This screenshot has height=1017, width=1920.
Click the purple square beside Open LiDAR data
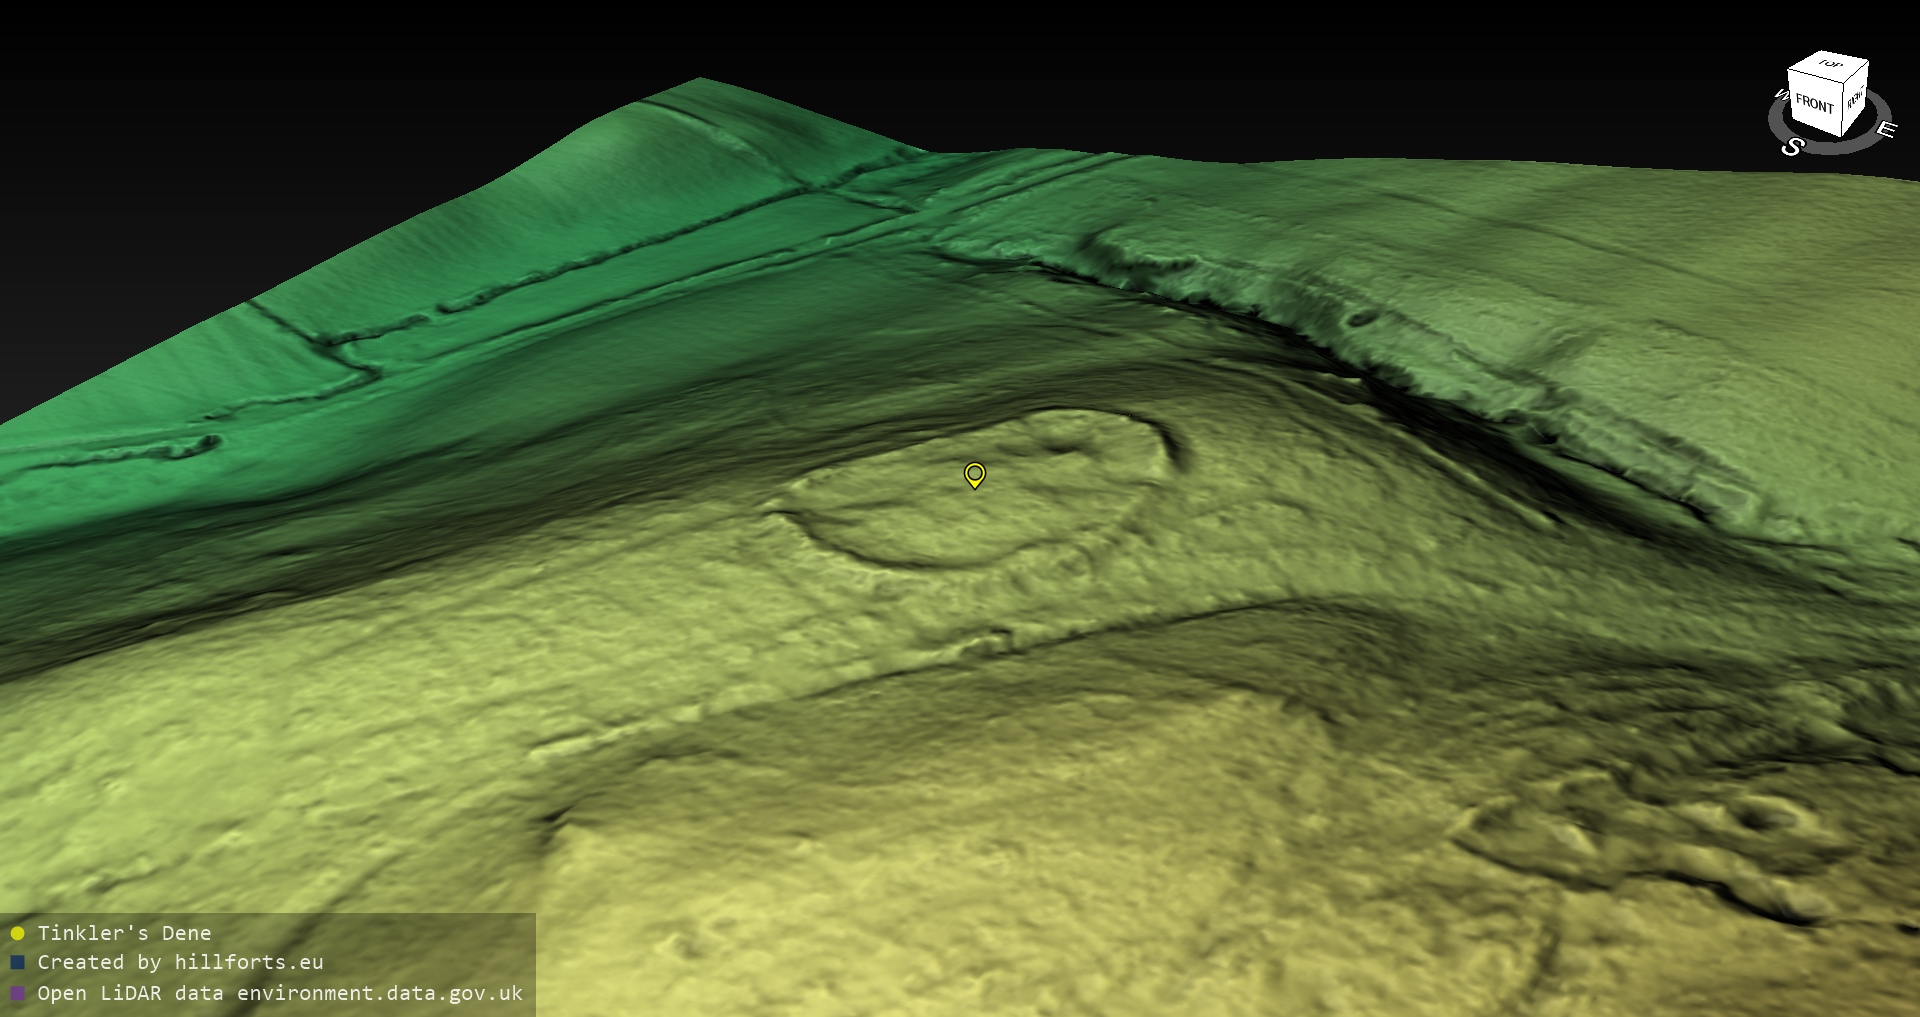[17, 993]
